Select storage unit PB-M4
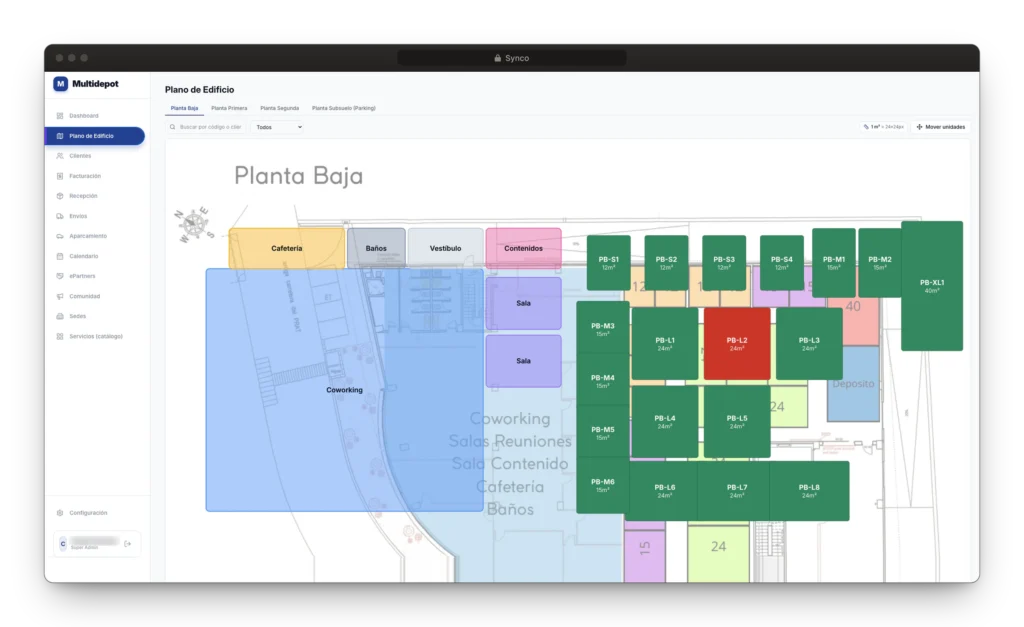 click(x=603, y=381)
